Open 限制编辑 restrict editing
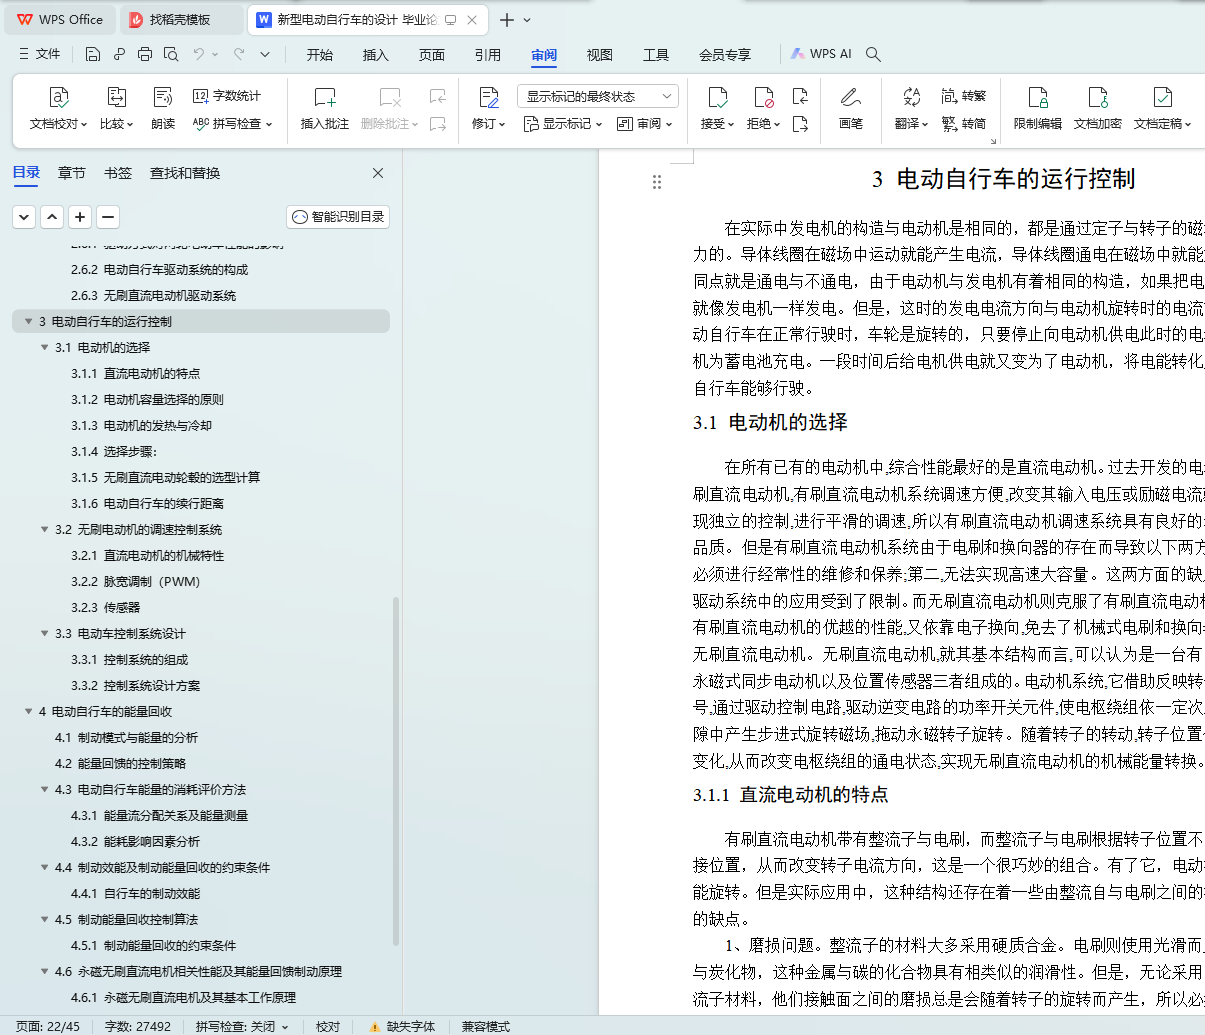Image resolution: width=1205 pixels, height=1035 pixels. (1038, 109)
